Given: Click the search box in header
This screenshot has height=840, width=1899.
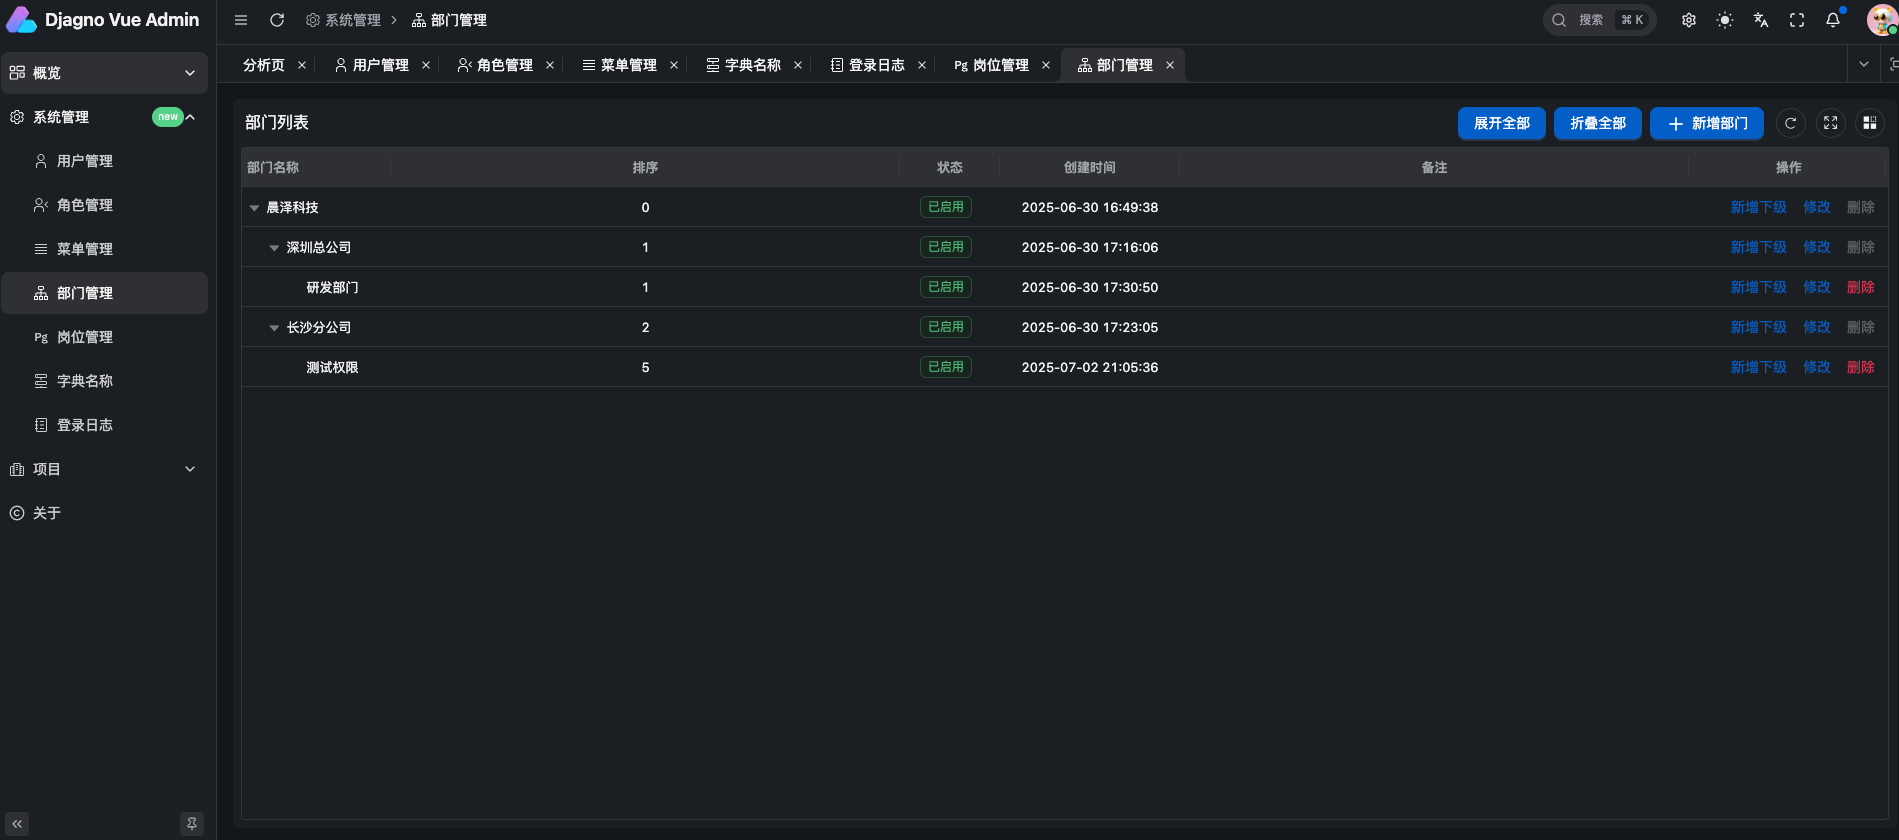Looking at the screenshot, I should [1598, 20].
